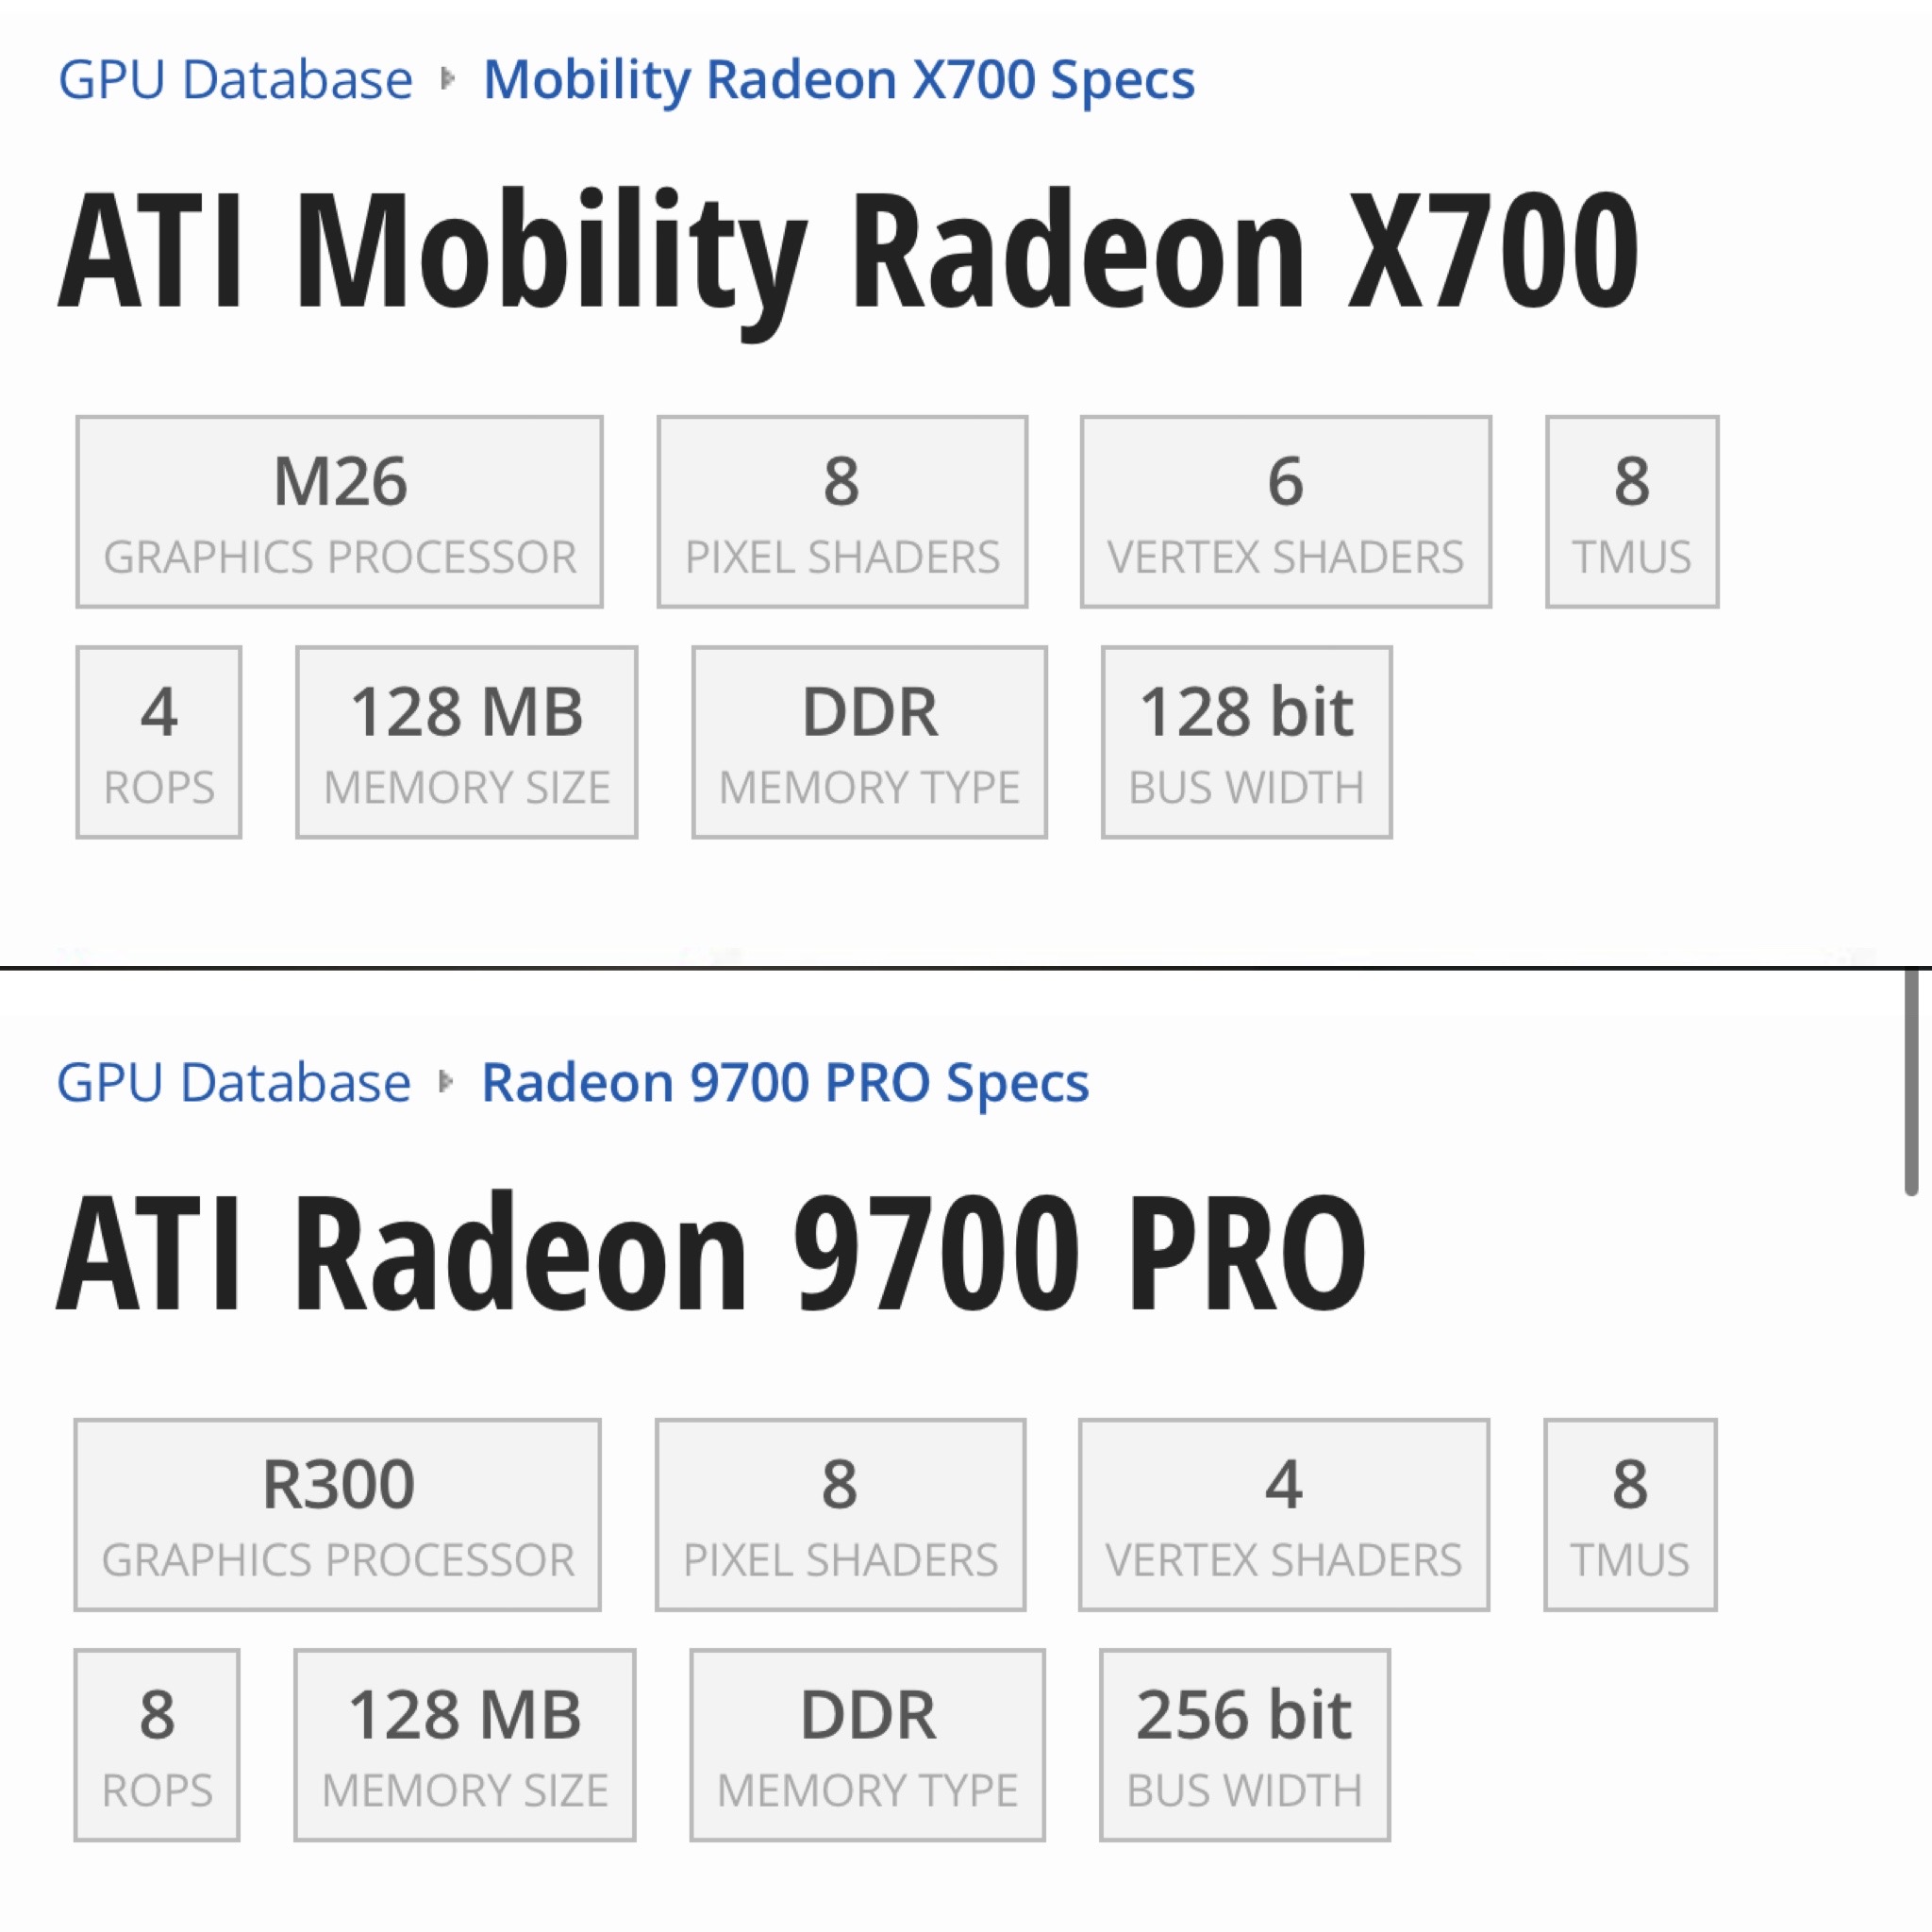Click memory type DDR box for Radeon 9700 PRO

(867, 1744)
